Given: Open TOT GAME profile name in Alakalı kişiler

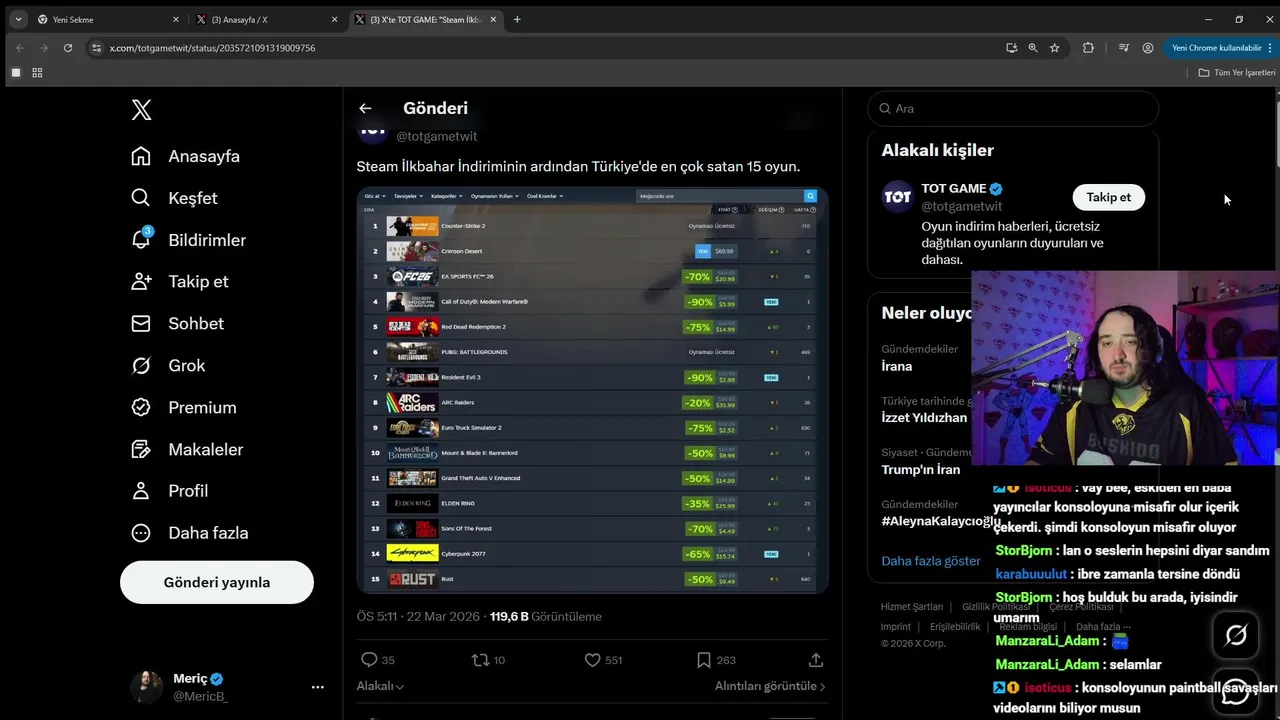Looking at the screenshot, I should (x=954, y=189).
